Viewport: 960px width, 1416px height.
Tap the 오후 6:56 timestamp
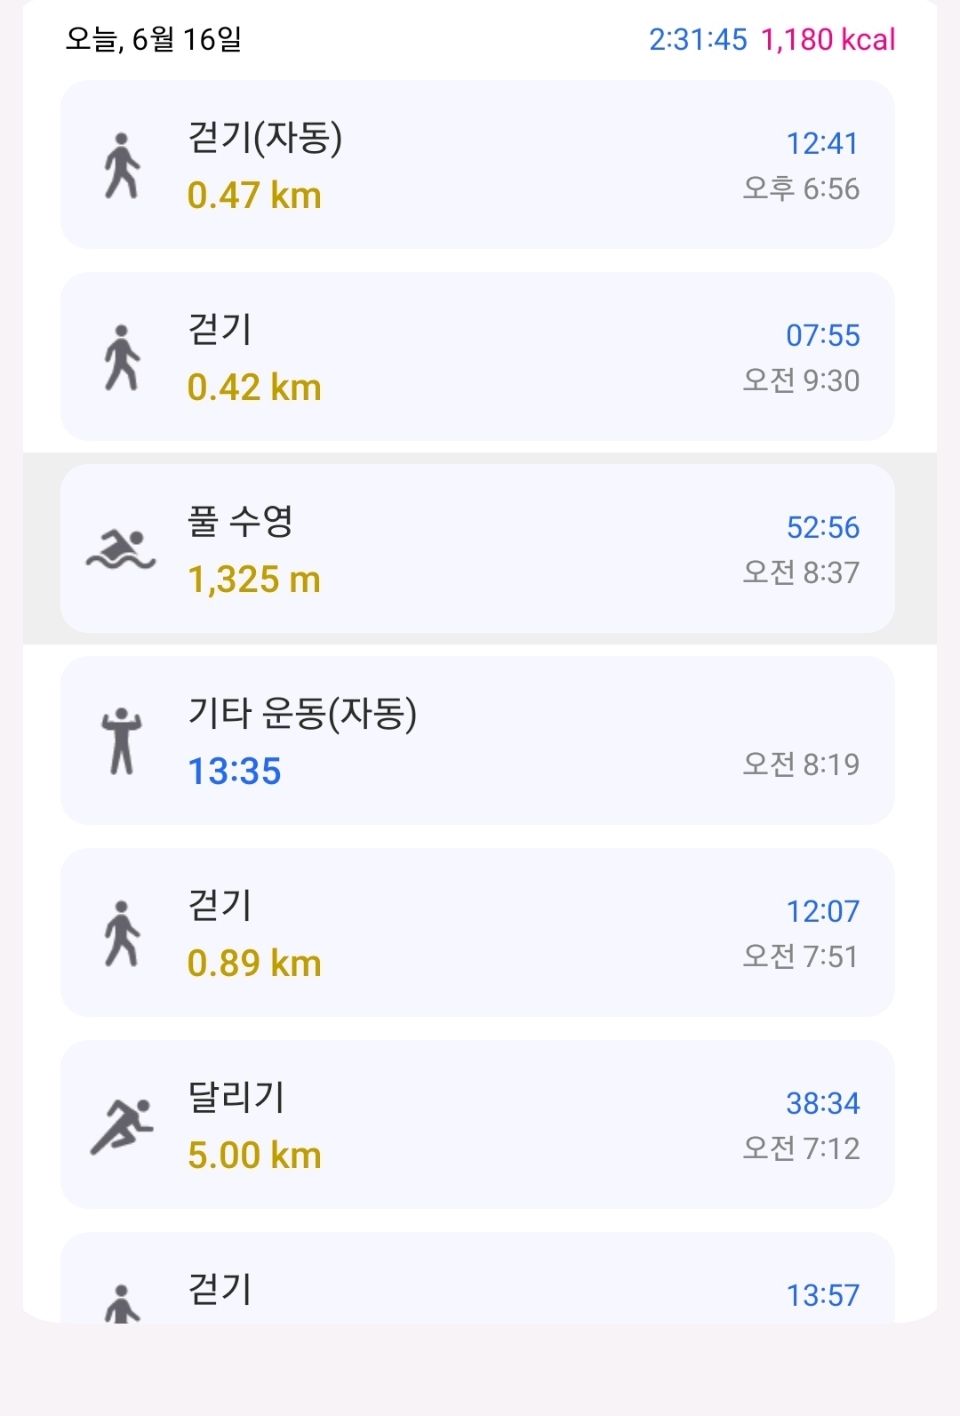pos(801,188)
